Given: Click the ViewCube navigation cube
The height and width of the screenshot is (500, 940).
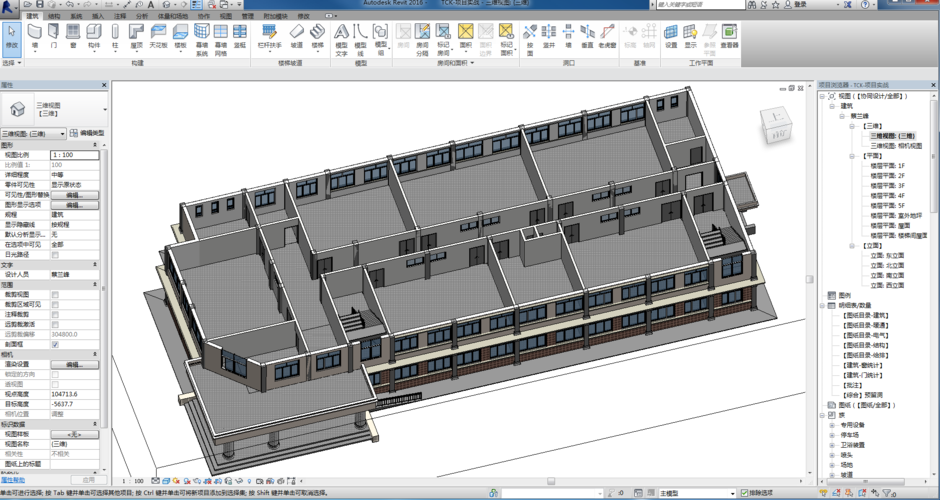Looking at the screenshot, I should click(775, 125).
